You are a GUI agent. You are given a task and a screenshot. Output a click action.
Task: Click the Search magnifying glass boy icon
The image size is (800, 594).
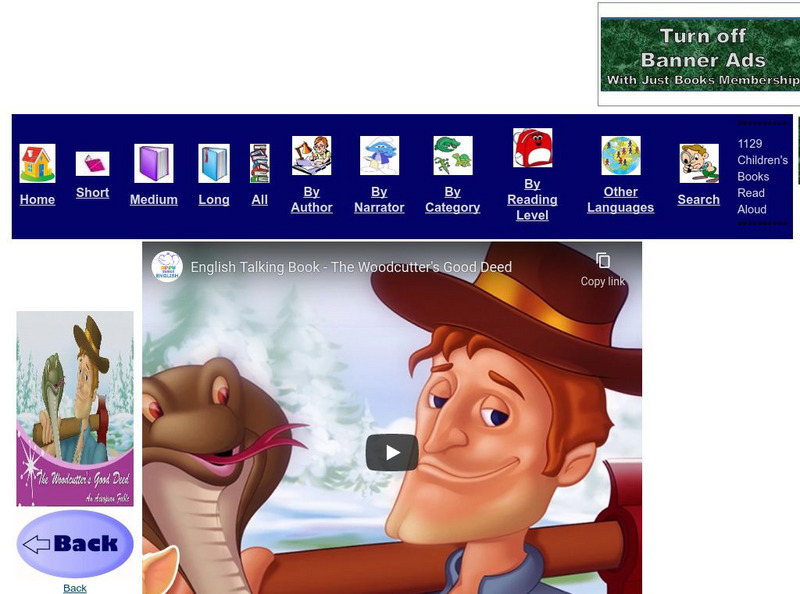[x=699, y=163]
